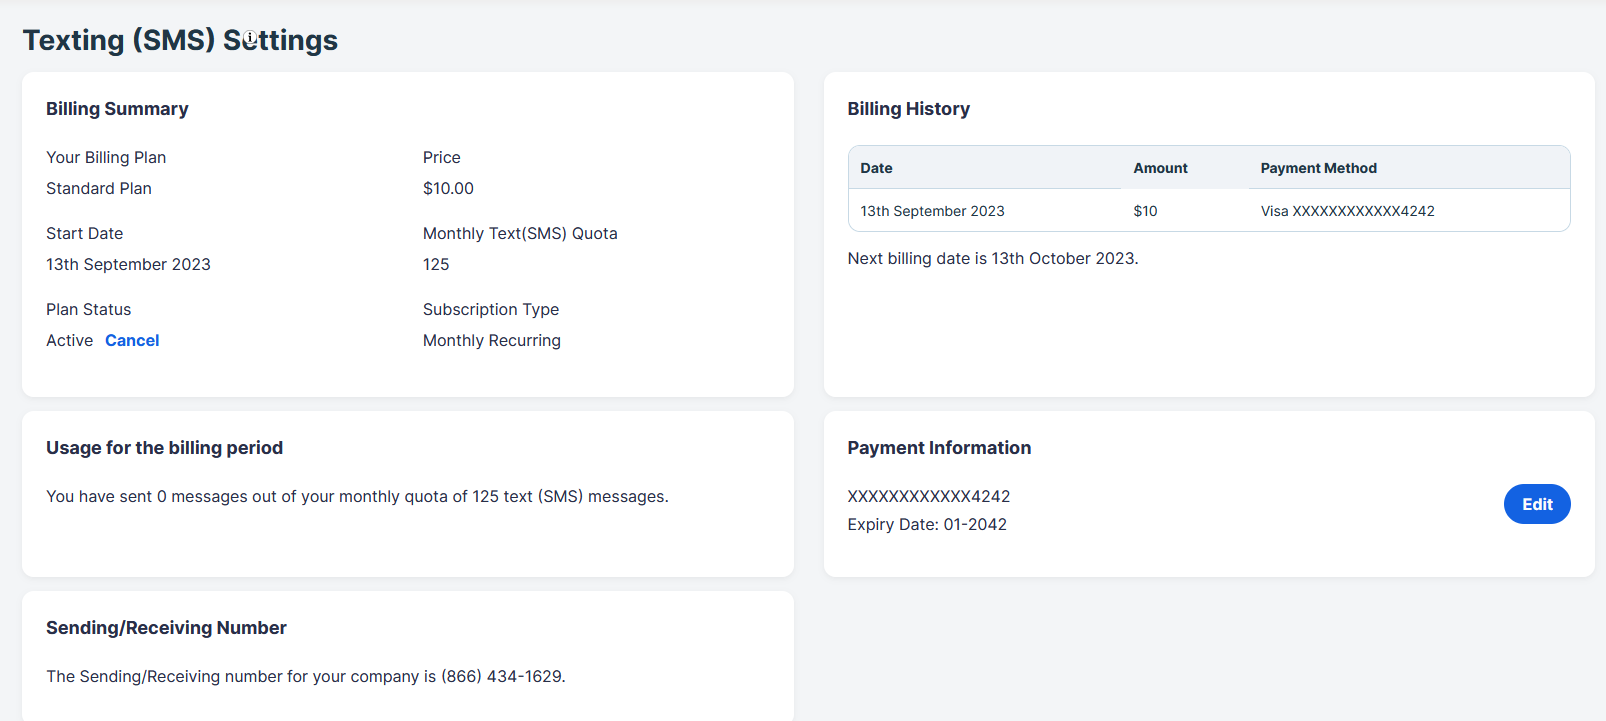Click the Usage for the billing period heading
Image resolution: width=1606 pixels, height=721 pixels.
[x=164, y=448]
